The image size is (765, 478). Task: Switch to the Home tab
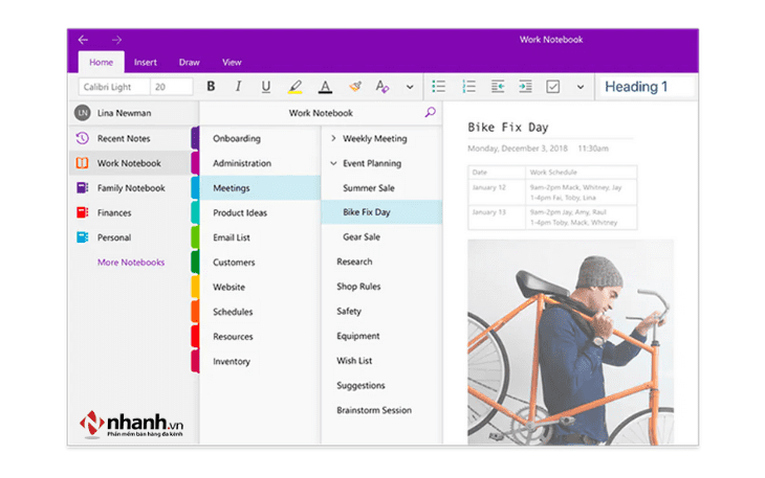point(101,62)
